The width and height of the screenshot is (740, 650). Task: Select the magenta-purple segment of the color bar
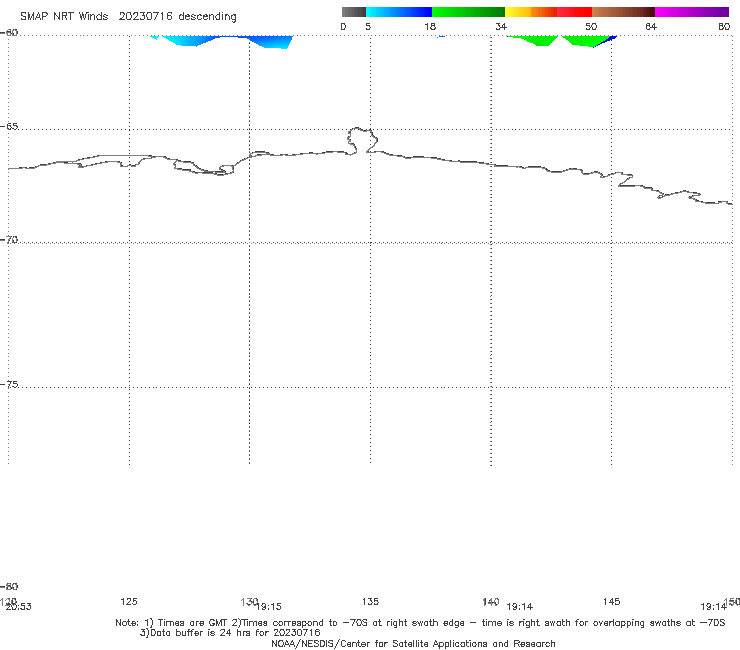click(x=692, y=12)
